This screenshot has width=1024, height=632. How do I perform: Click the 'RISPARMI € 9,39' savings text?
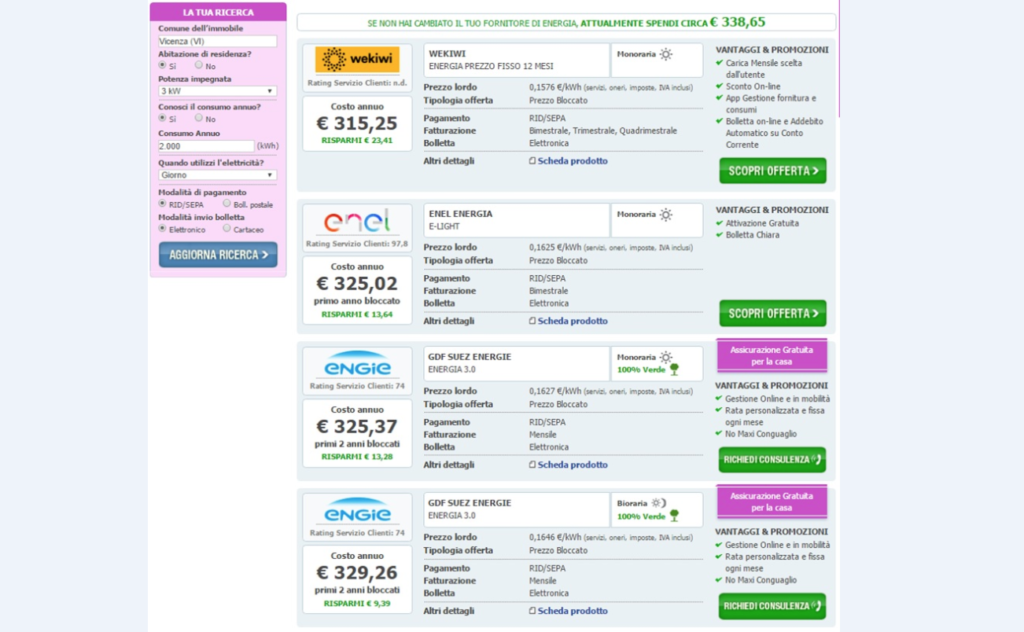coord(357,603)
